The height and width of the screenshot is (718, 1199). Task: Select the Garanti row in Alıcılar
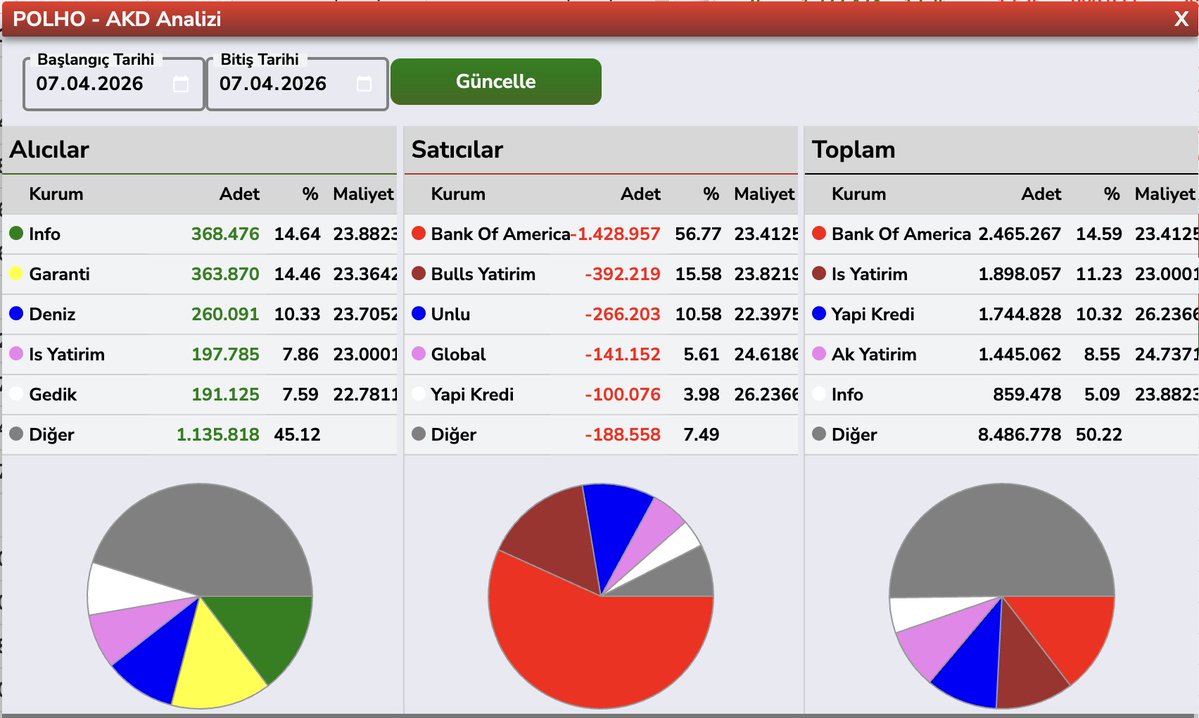coord(200,274)
